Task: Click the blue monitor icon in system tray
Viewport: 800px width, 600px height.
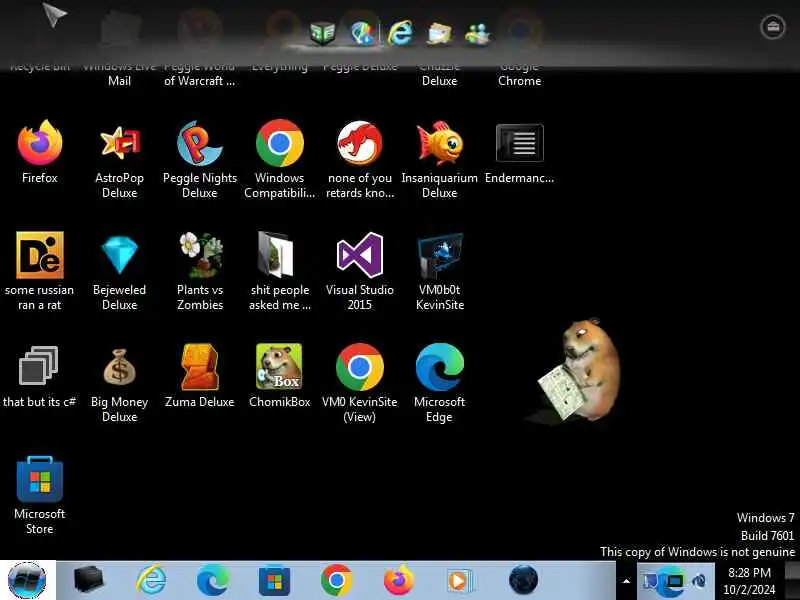Action: tap(673, 581)
